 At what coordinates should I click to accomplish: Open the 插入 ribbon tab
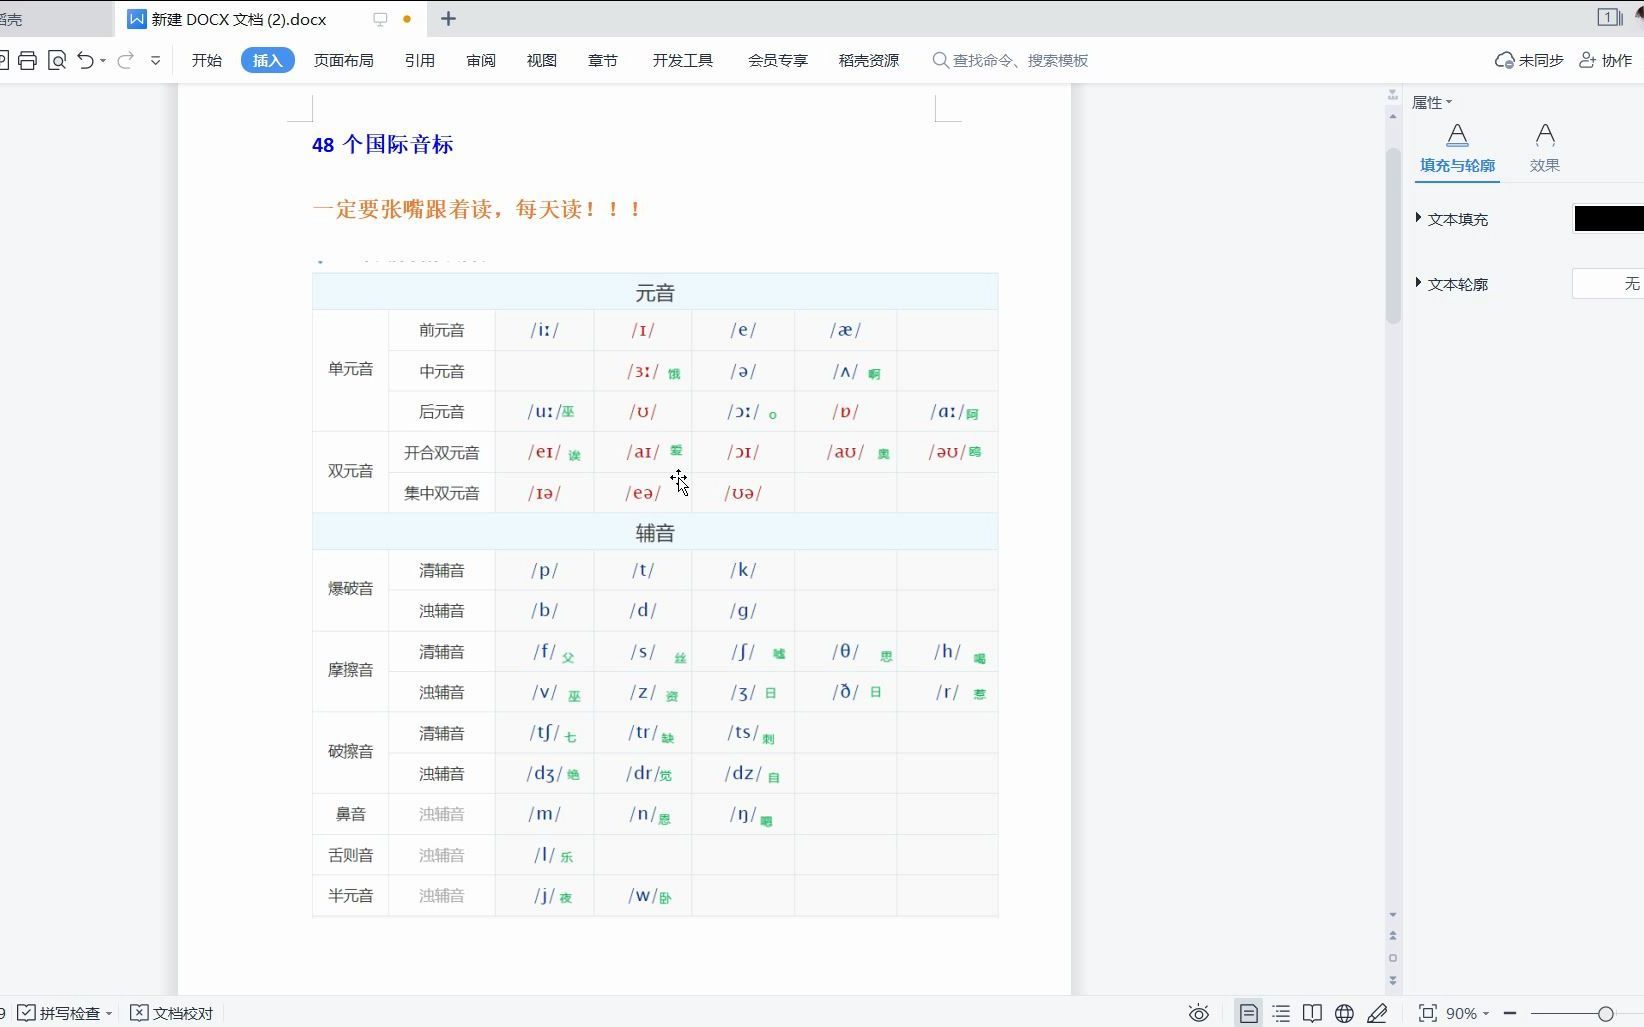[x=267, y=60]
